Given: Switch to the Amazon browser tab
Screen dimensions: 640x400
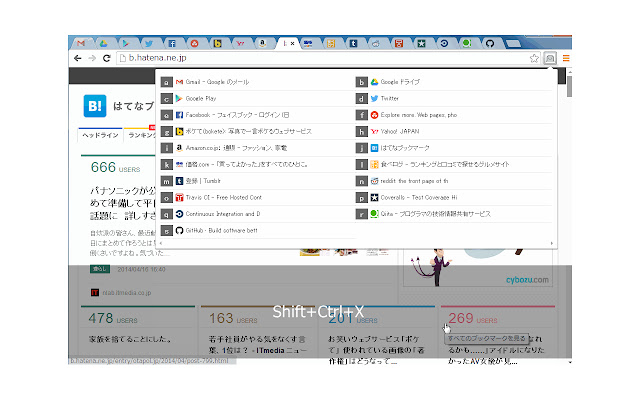Looking at the screenshot, I should [262, 43].
